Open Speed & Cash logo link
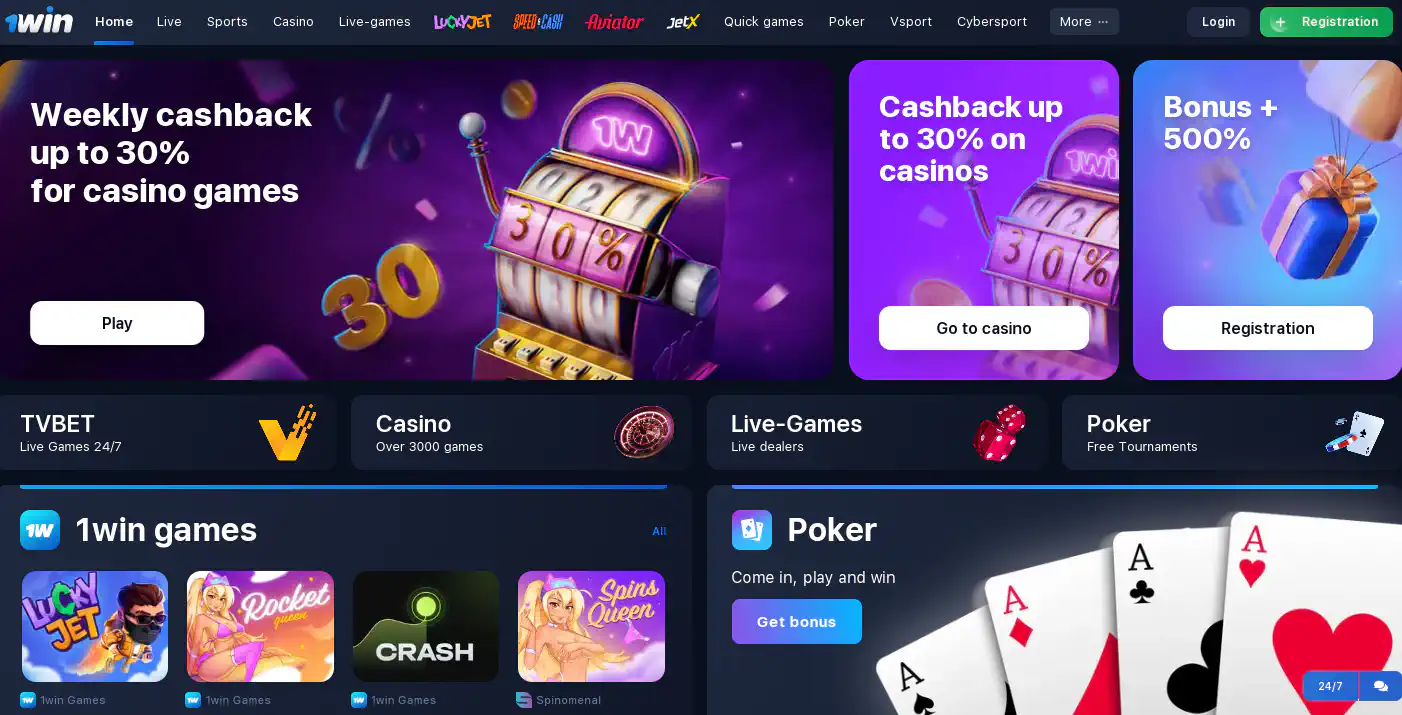Screen dimensions: 1402x715 tap(538, 21)
